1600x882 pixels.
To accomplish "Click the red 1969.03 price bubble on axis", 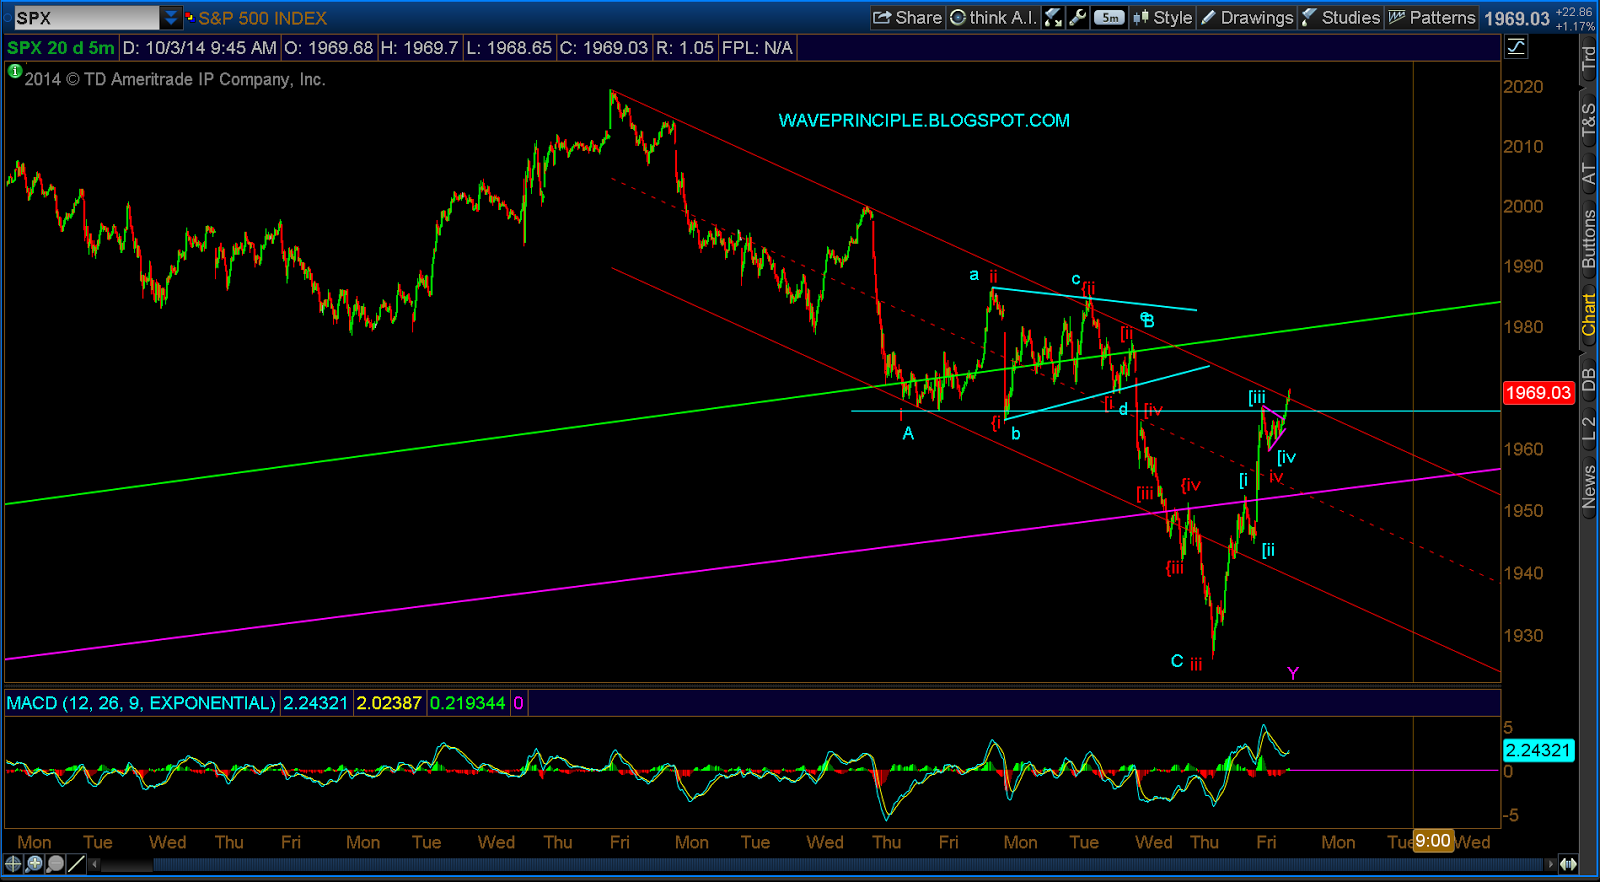I will click(1539, 393).
